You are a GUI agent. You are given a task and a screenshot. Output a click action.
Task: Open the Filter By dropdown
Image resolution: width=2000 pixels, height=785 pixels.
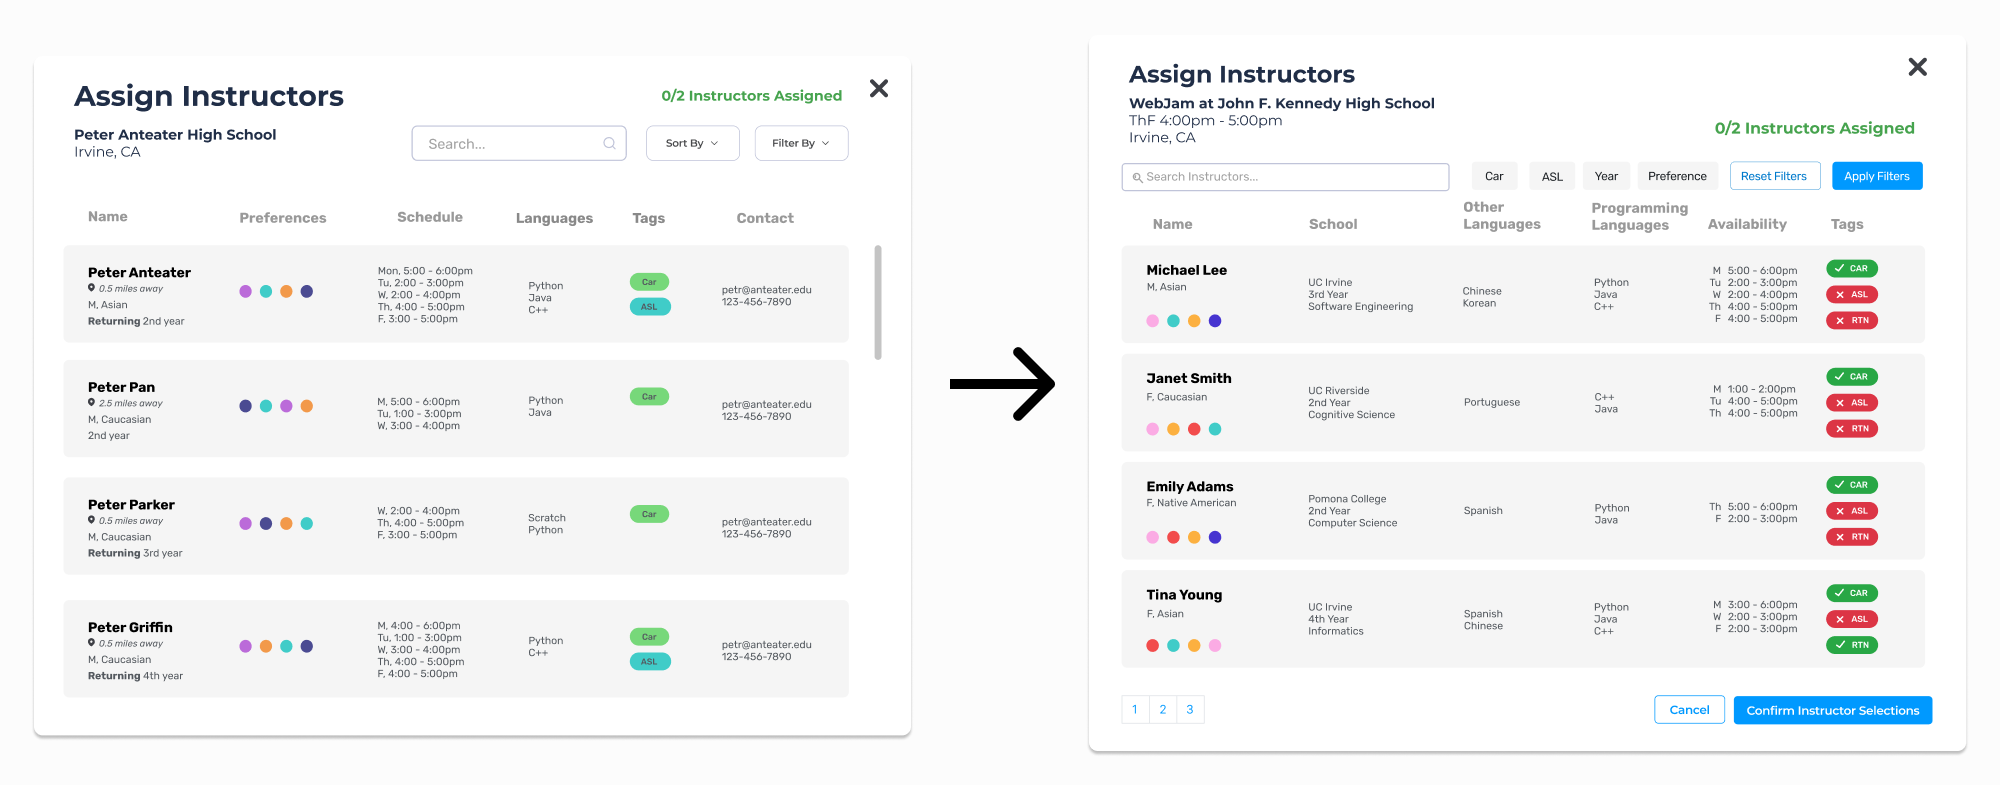[x=801, y=143]
